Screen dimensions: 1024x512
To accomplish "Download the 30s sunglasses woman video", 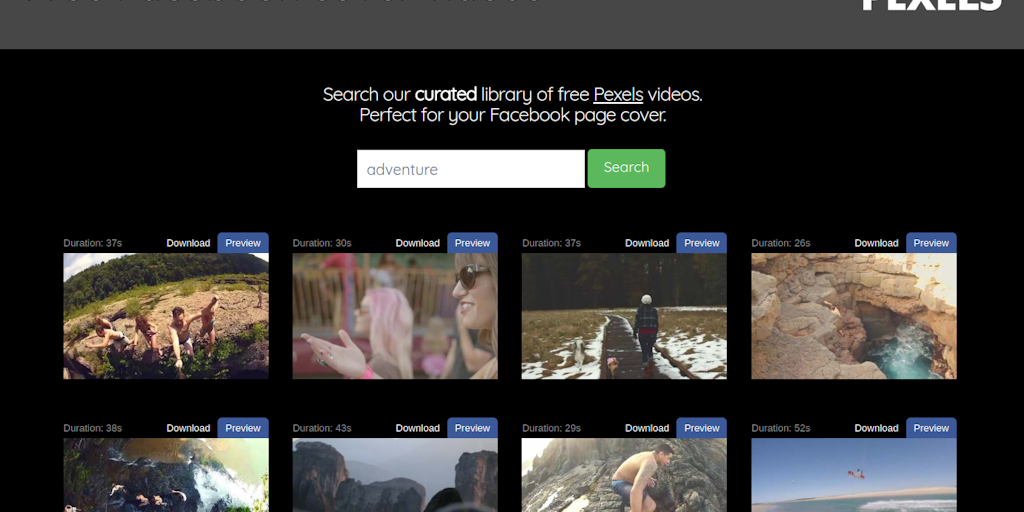I will click(417, 243).
